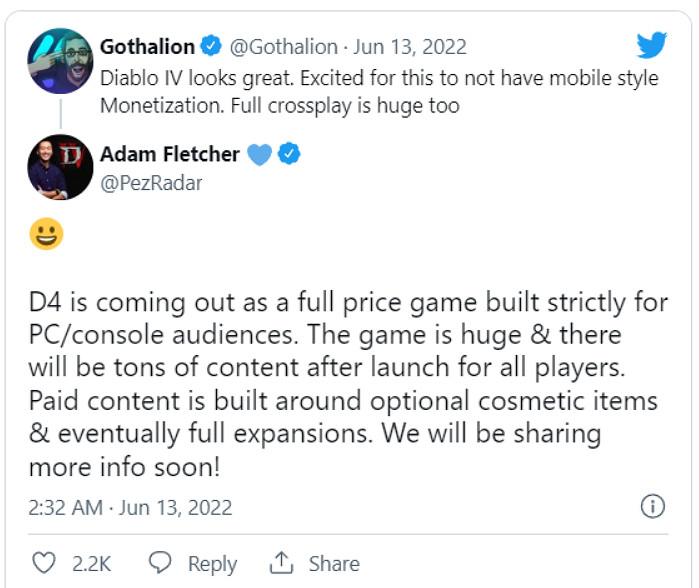Screen dimensions: 699x588
Task: Click the Twitter bird logo
Action: (x=651, y=46)
